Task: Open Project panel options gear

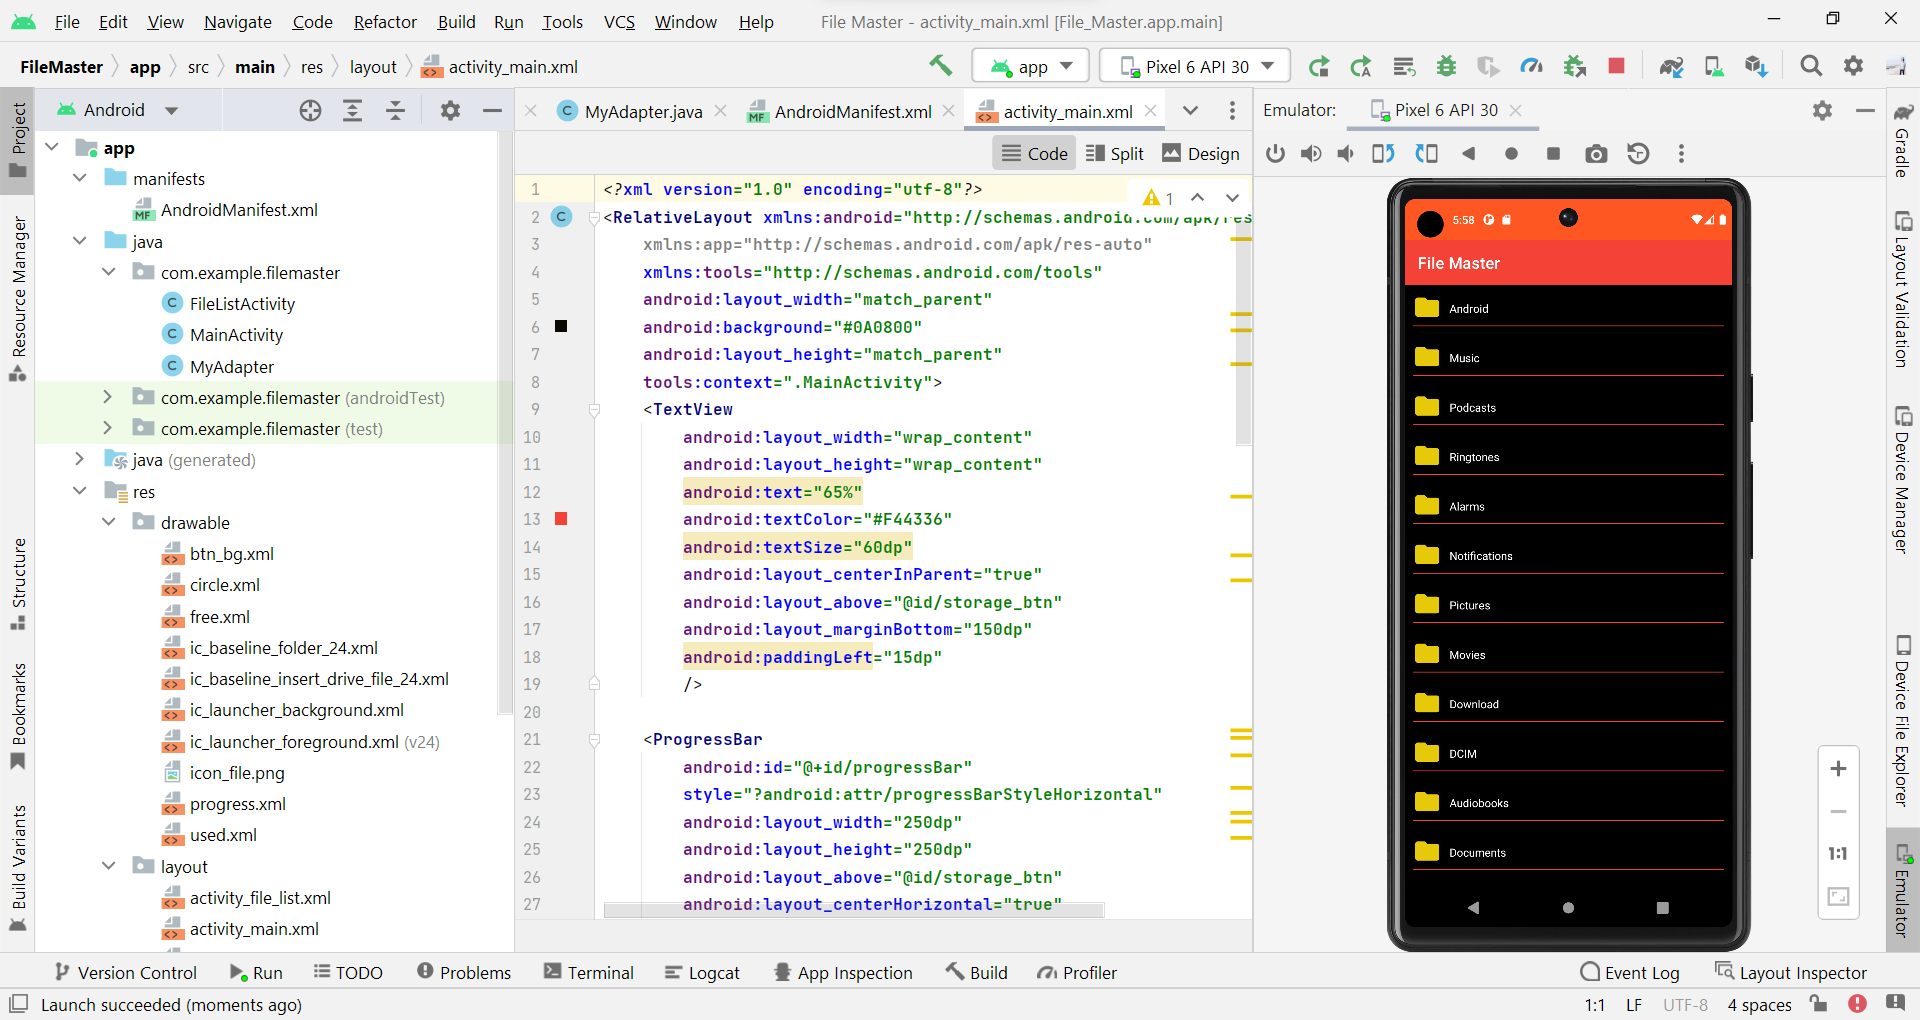Action: click(x=450, y=111)
